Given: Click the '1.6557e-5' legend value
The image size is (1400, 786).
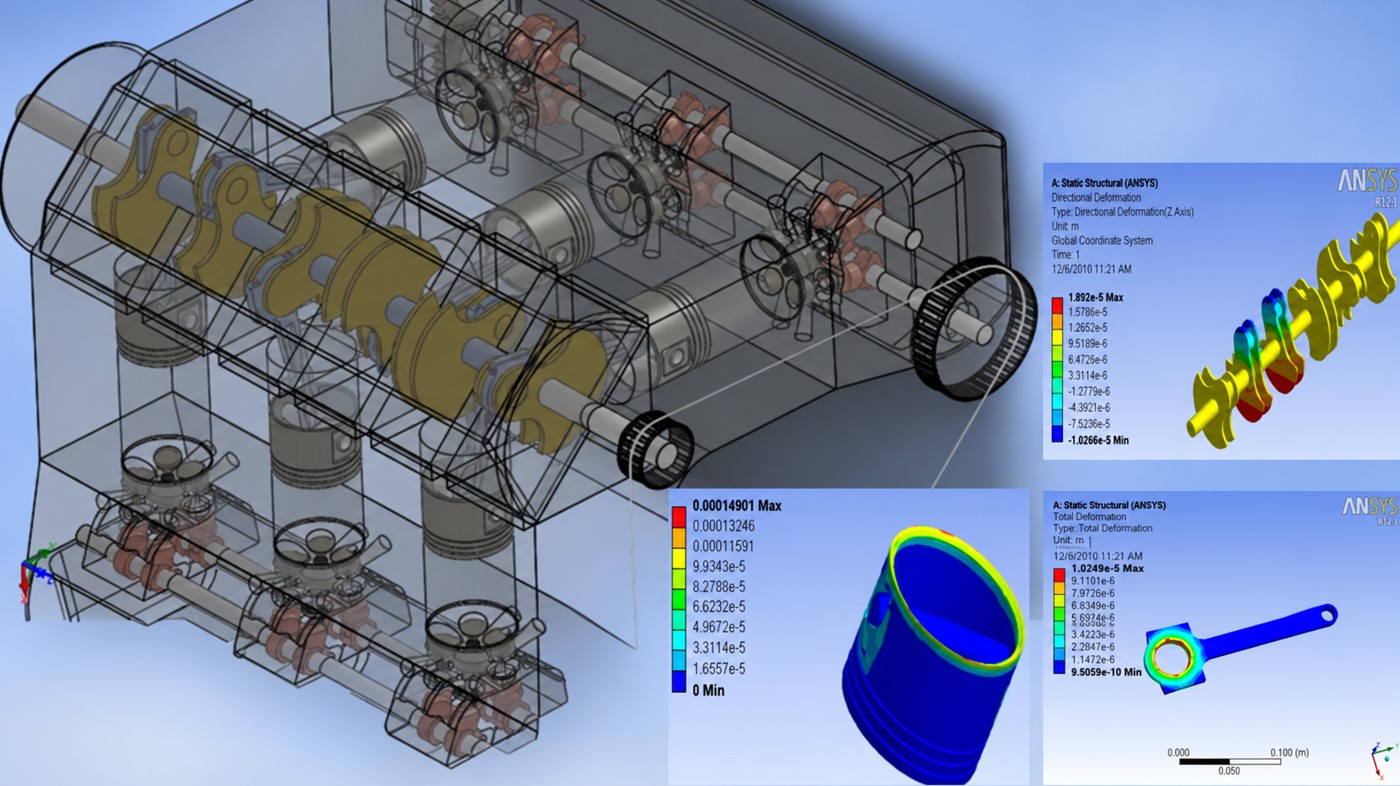Looking at the screenshot, I should click(719, 669).
